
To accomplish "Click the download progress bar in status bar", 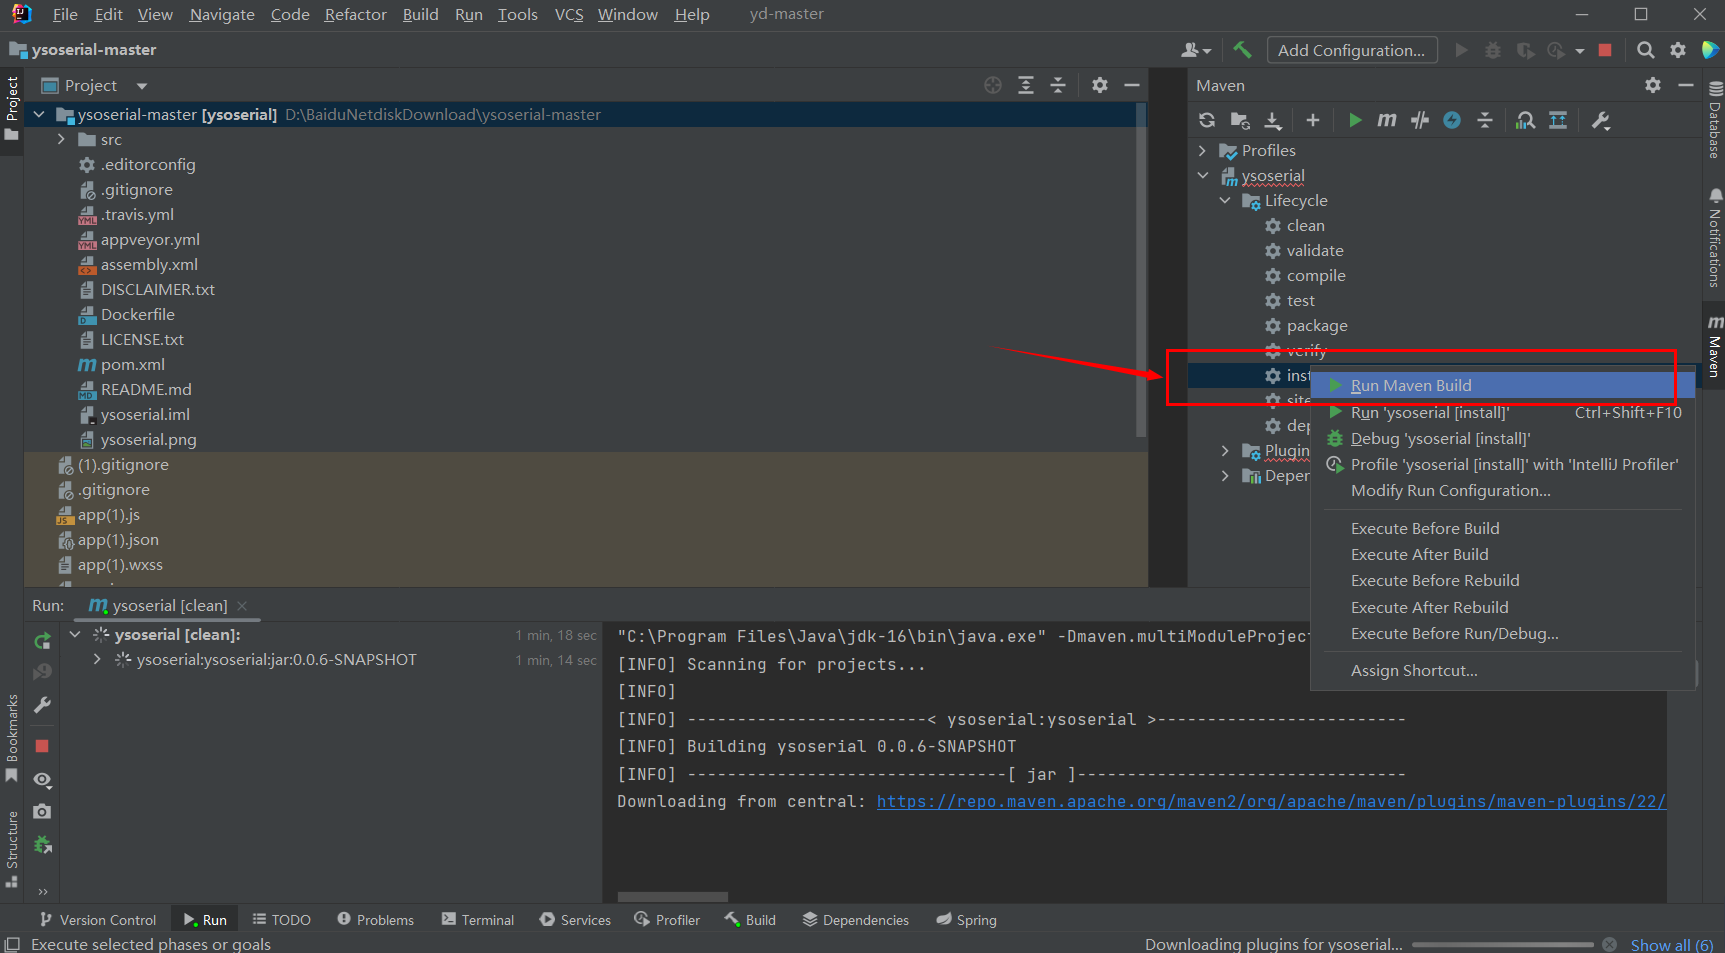I will point(1503,944).
